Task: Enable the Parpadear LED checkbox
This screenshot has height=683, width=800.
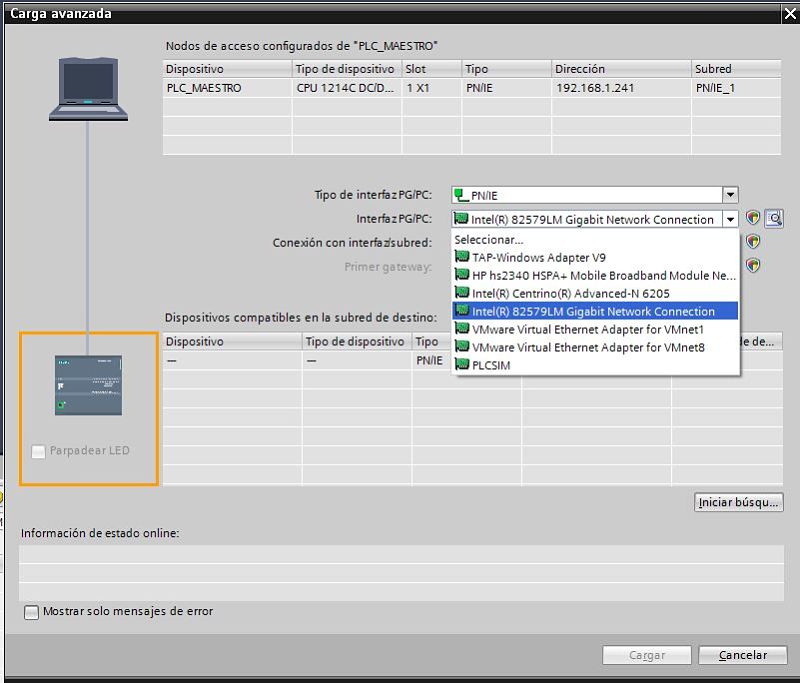Action: click(x=39, y=452)
